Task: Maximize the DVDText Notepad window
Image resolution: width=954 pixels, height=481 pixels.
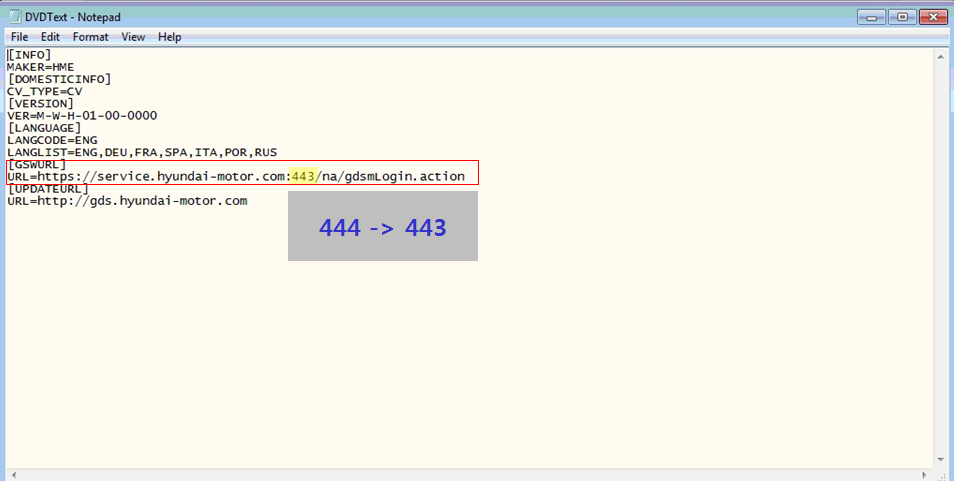Action: [902, 17]
